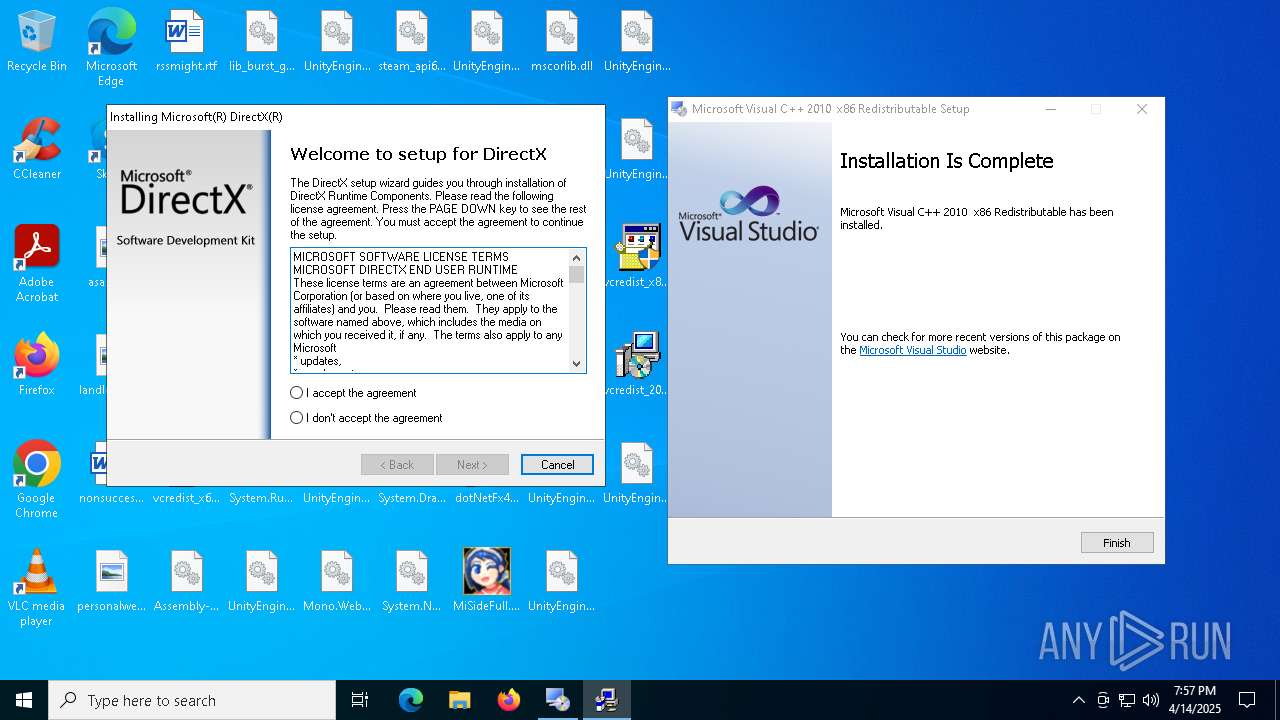Open the Windows Start menu
Screen dimensions: 1280x720
(24, 700)
